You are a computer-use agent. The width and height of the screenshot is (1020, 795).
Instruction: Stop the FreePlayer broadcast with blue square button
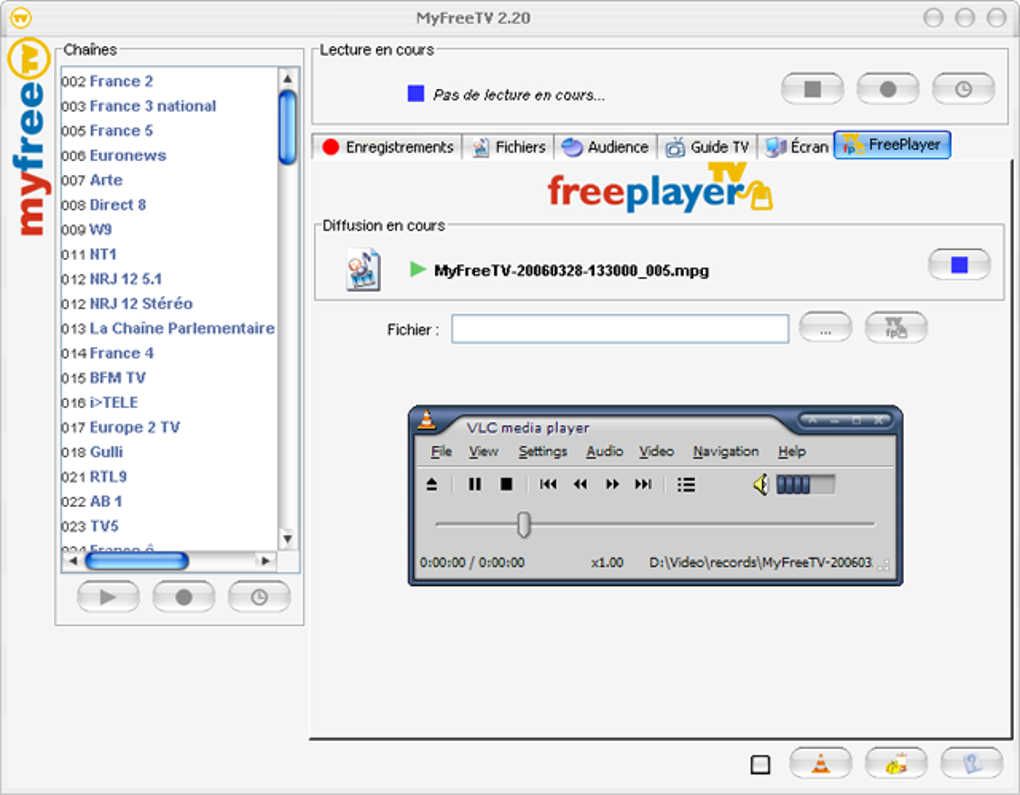pos(960,265)
